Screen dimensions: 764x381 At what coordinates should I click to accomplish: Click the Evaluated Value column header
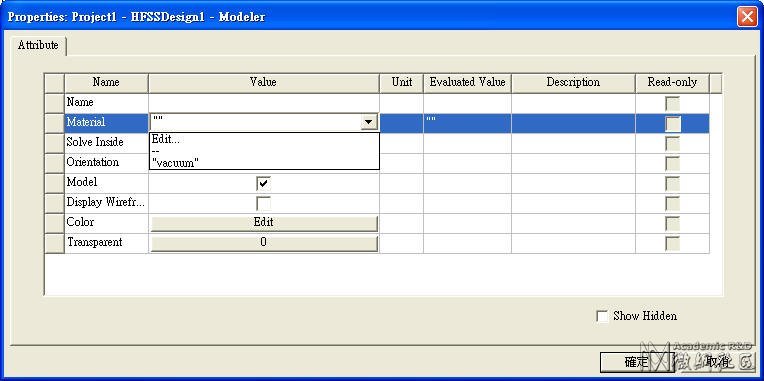pos(467,83)
